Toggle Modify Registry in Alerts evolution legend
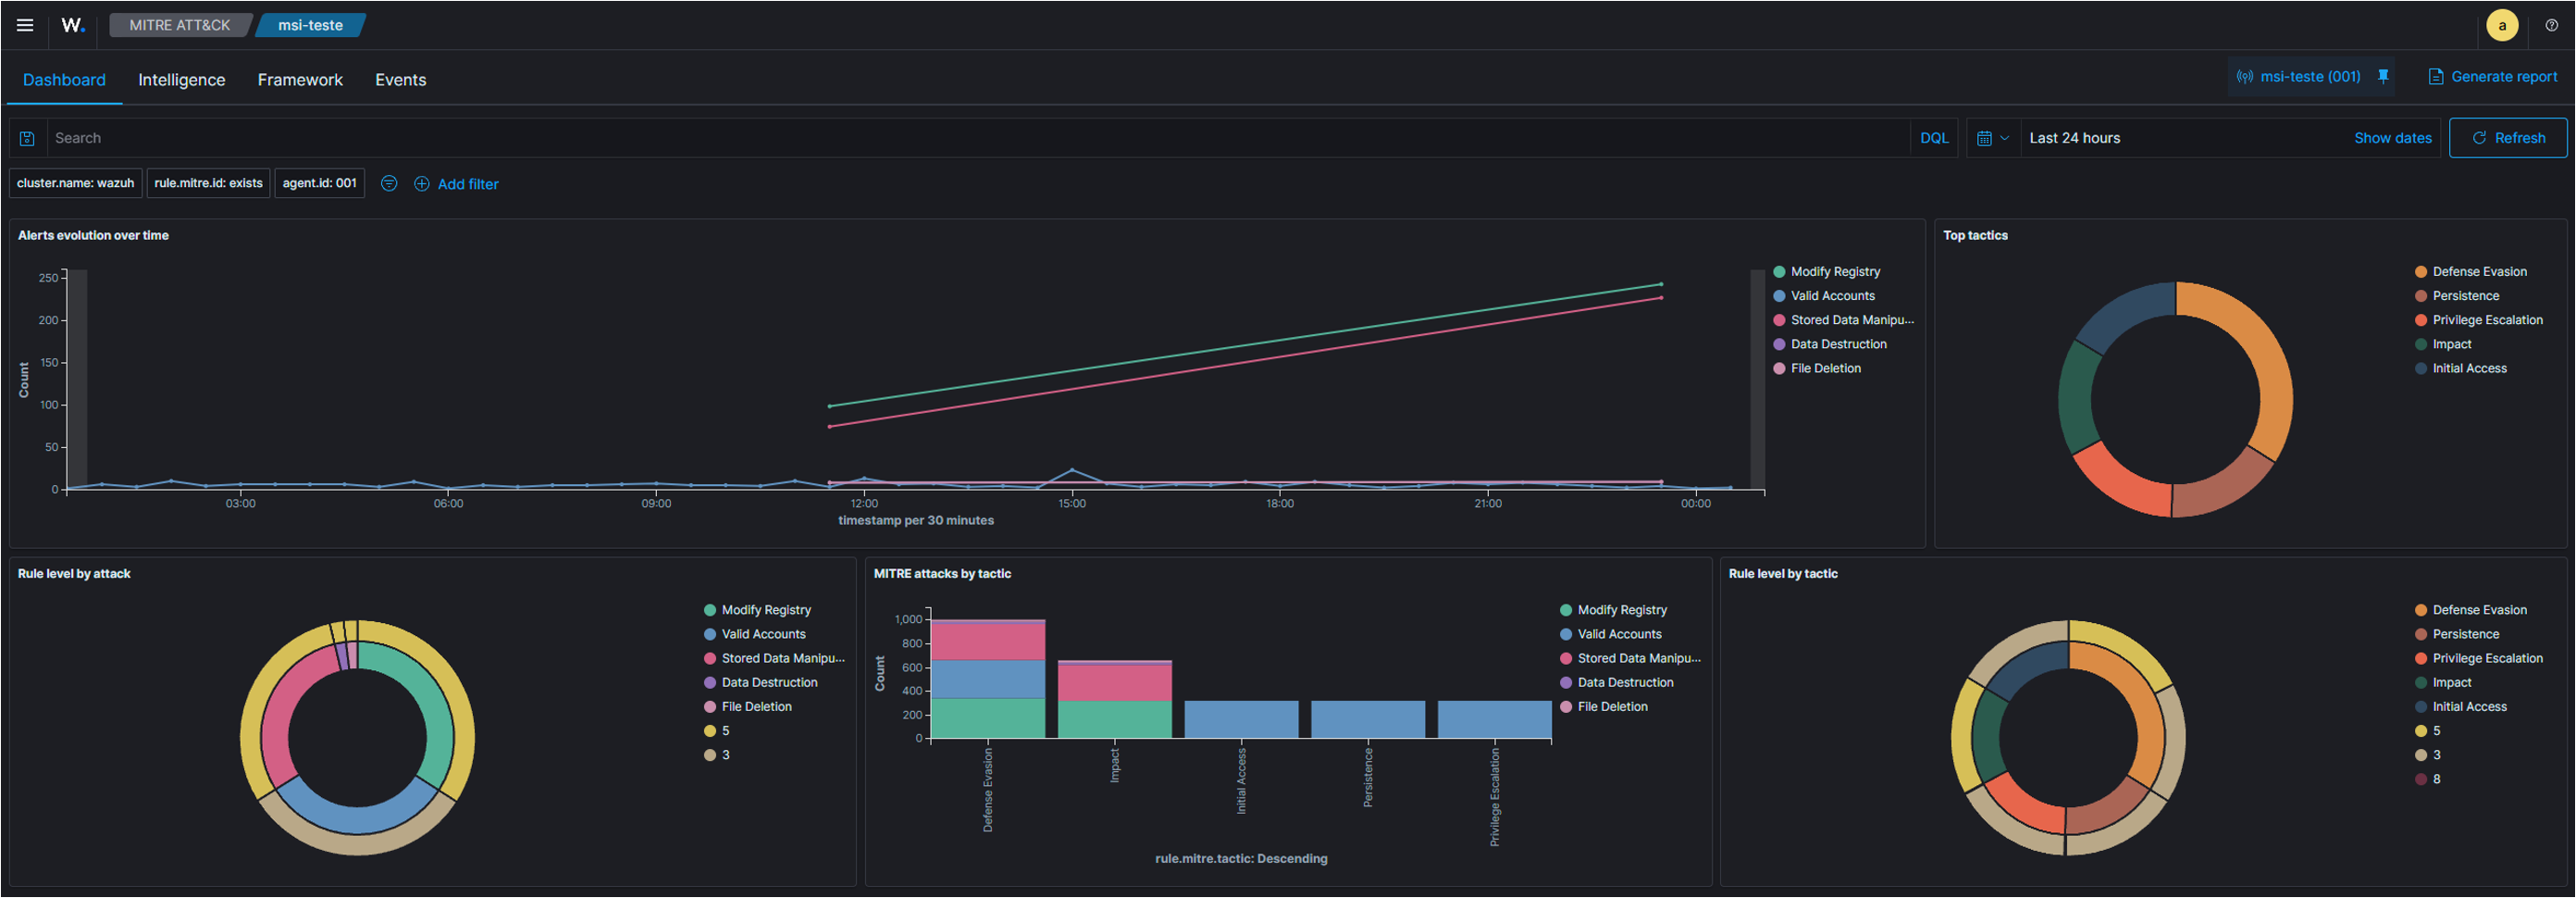 click(1826, 272)
